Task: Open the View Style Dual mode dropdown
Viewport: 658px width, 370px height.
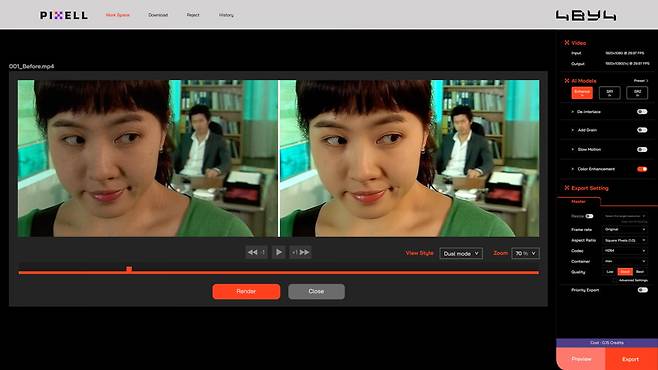Action: tap(461, 253)
